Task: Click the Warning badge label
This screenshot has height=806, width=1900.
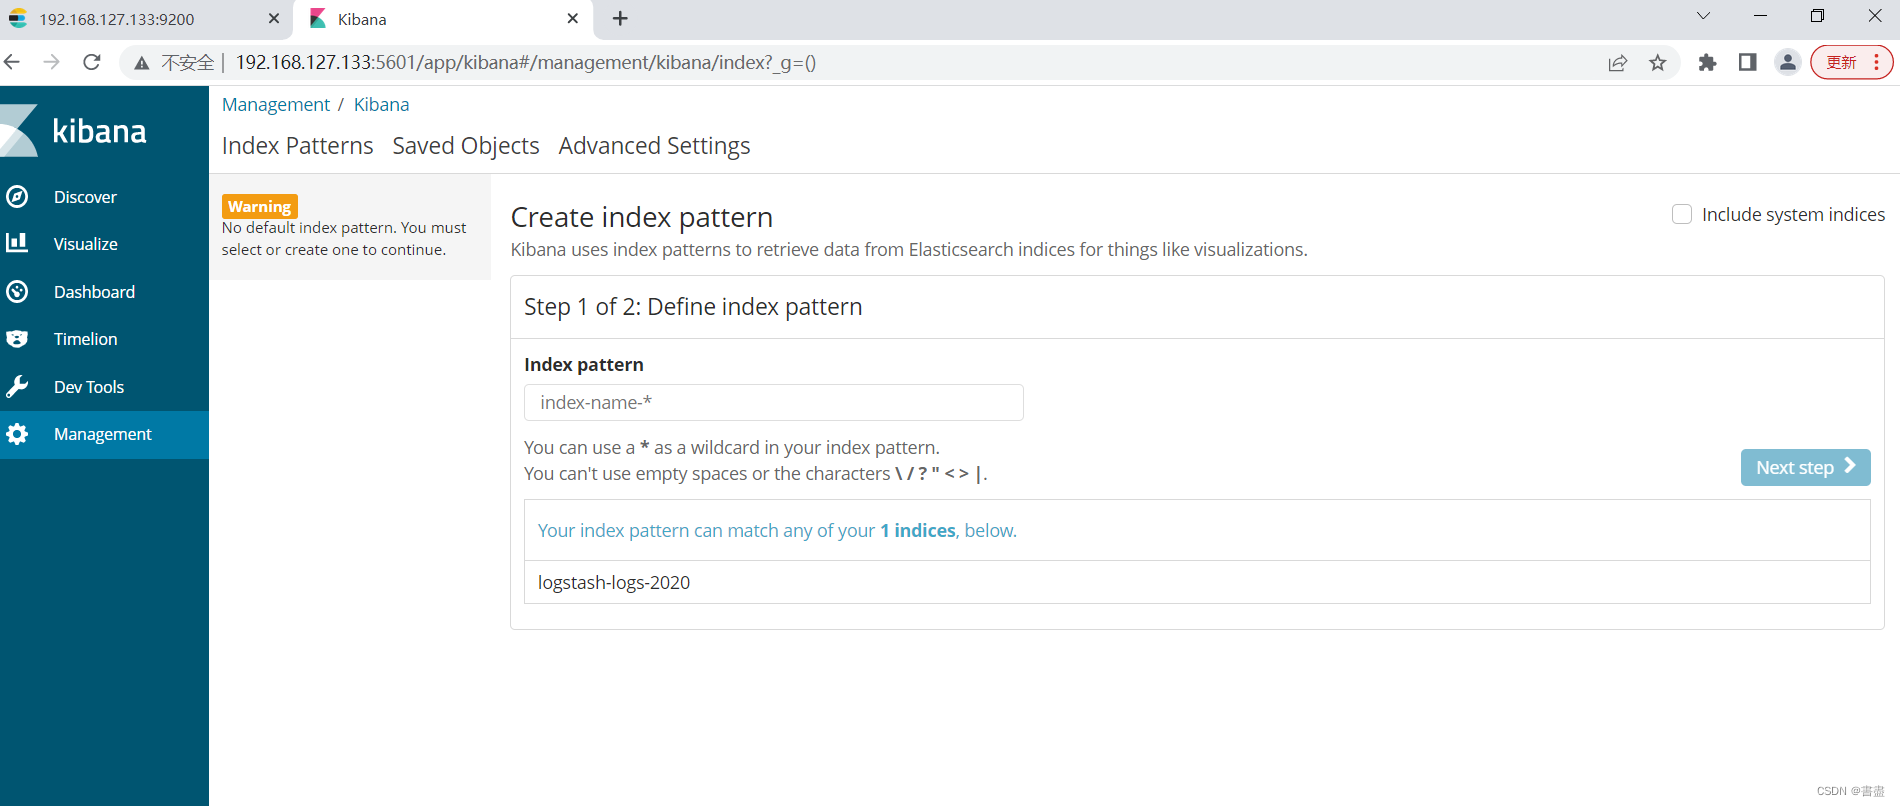Action: point(259,206)
